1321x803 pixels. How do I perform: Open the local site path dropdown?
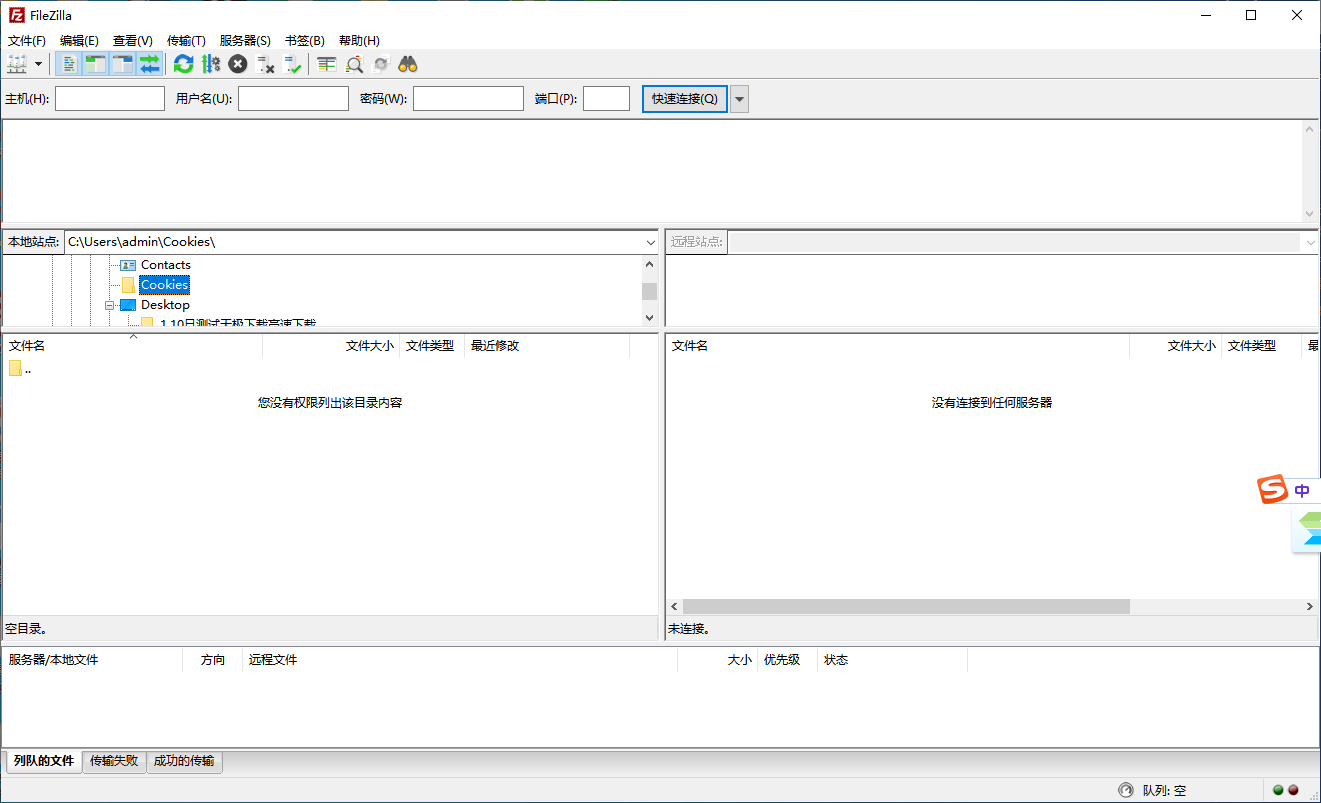pyautogui.click(x=651, y=241)
